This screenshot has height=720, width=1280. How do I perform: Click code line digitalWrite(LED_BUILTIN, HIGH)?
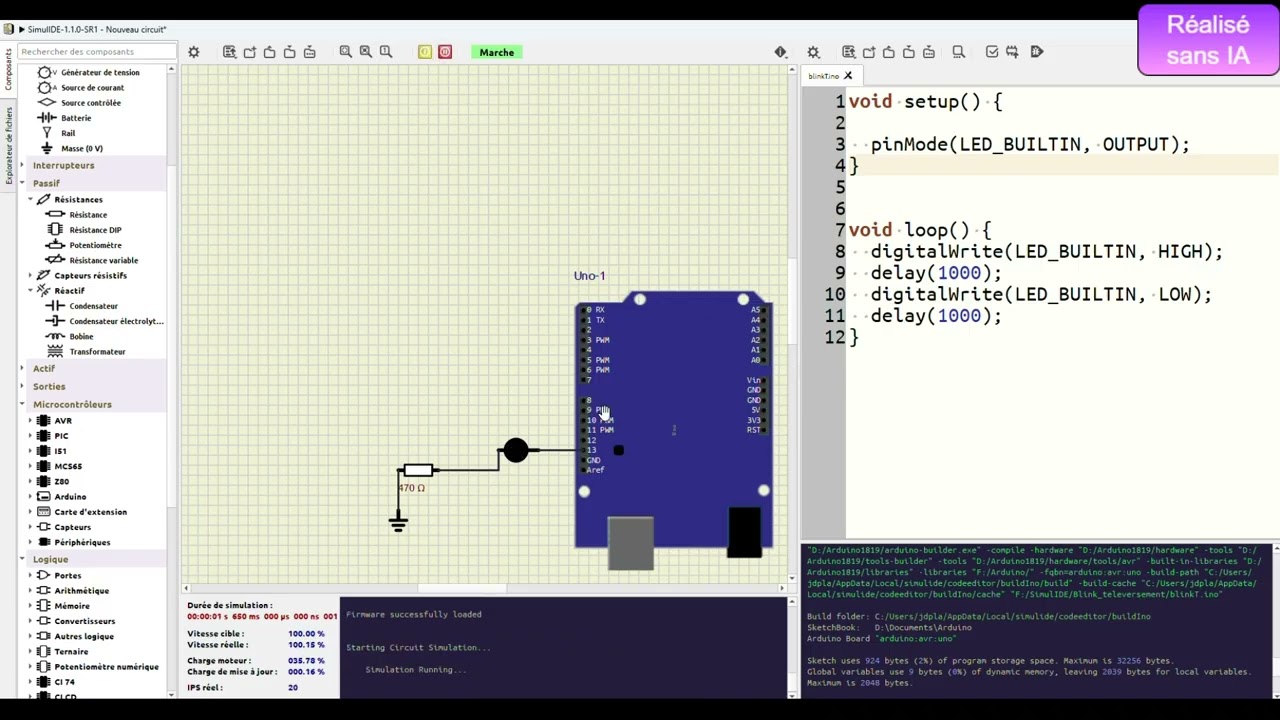tap(1046, 252)
